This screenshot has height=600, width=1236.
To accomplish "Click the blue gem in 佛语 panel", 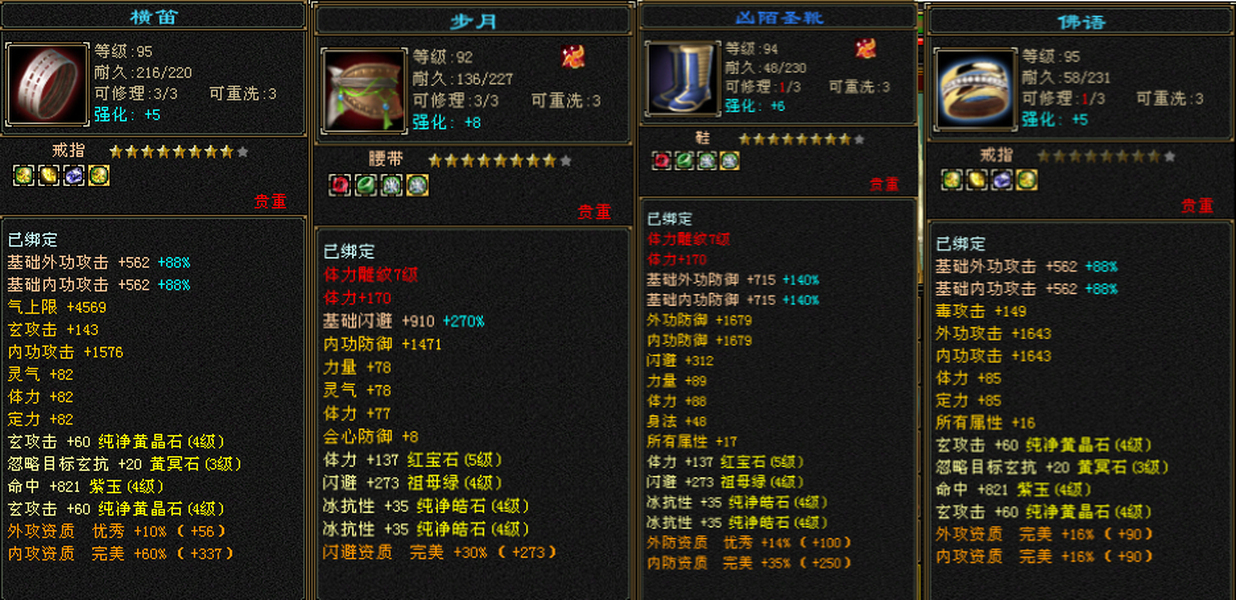I will point(1001,180).
